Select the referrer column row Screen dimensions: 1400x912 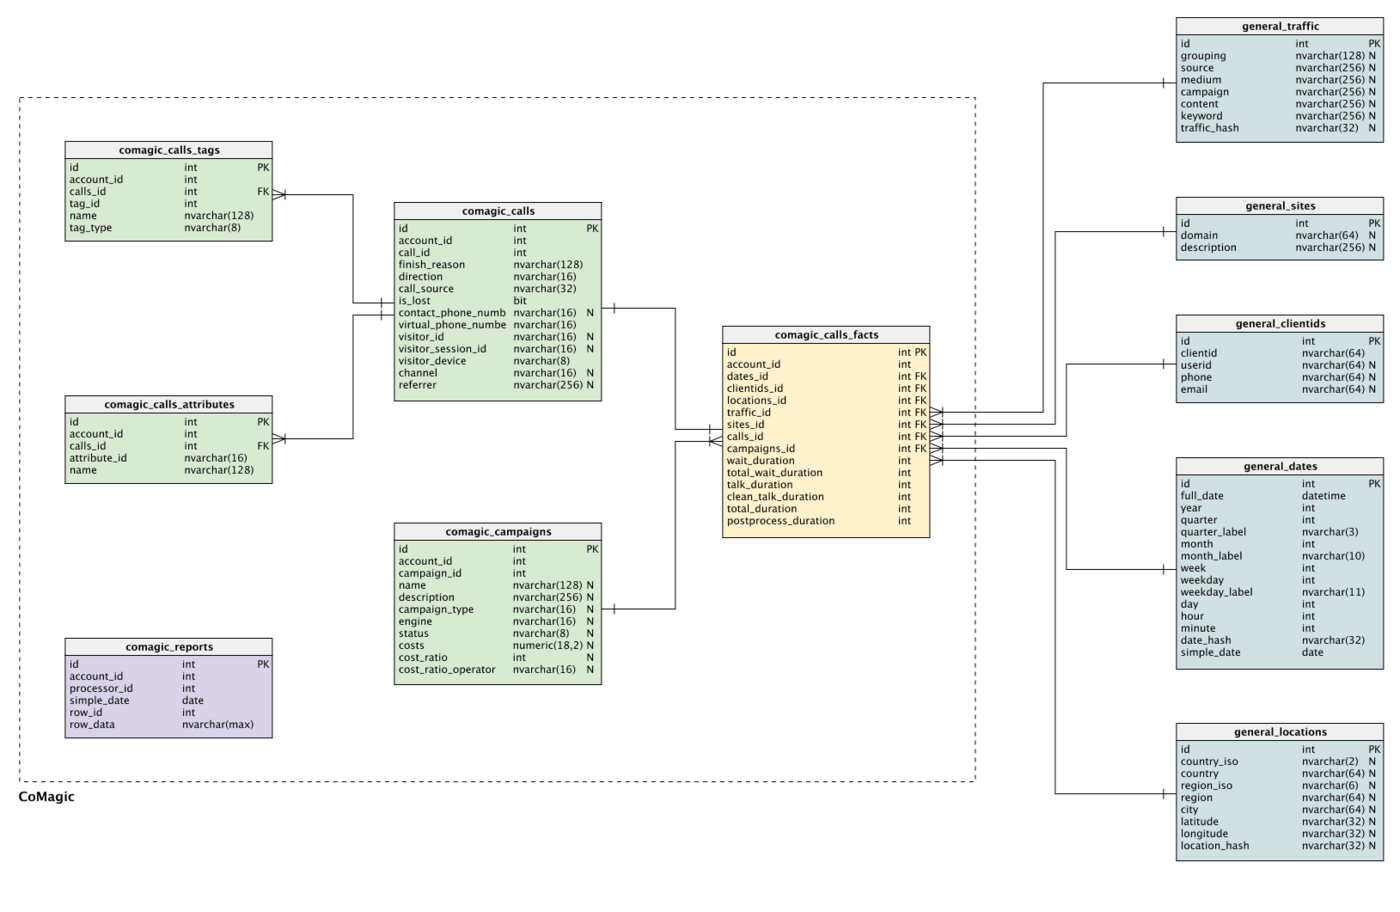click(498, 385)
